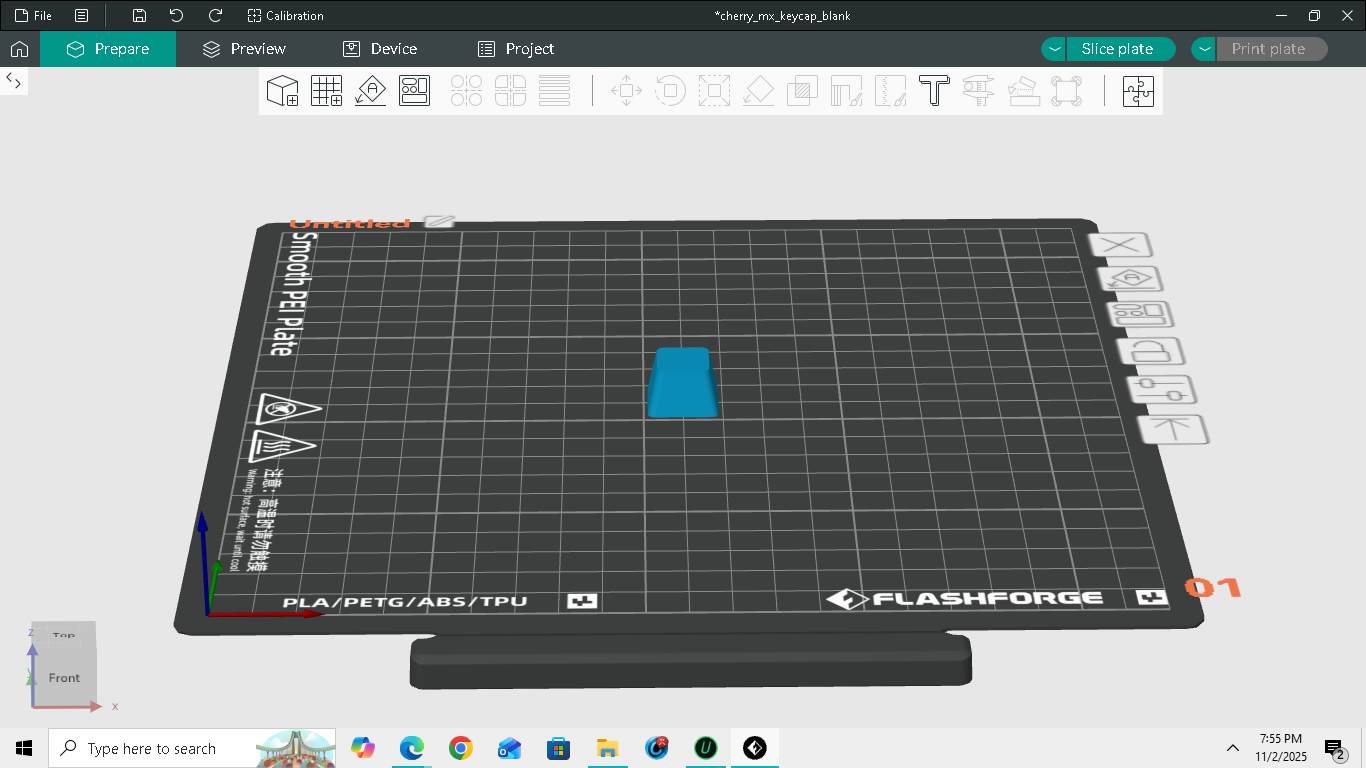Viewport: 1366px width, 768px height.
Task: Click the Windows search box
Action: 192,748
